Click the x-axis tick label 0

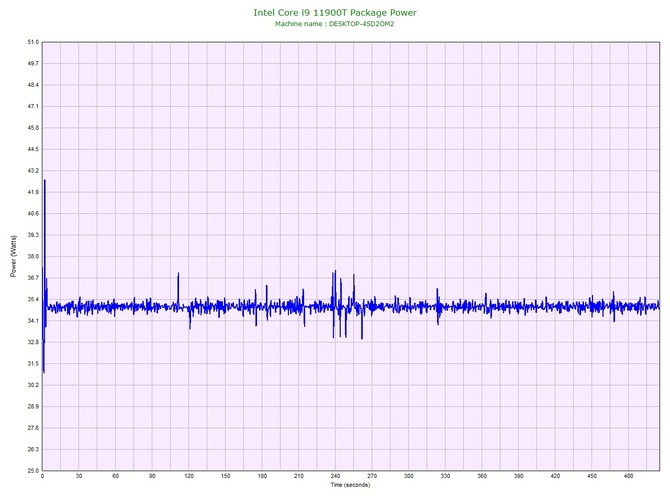pyautogui.click(x=42, y=476)
